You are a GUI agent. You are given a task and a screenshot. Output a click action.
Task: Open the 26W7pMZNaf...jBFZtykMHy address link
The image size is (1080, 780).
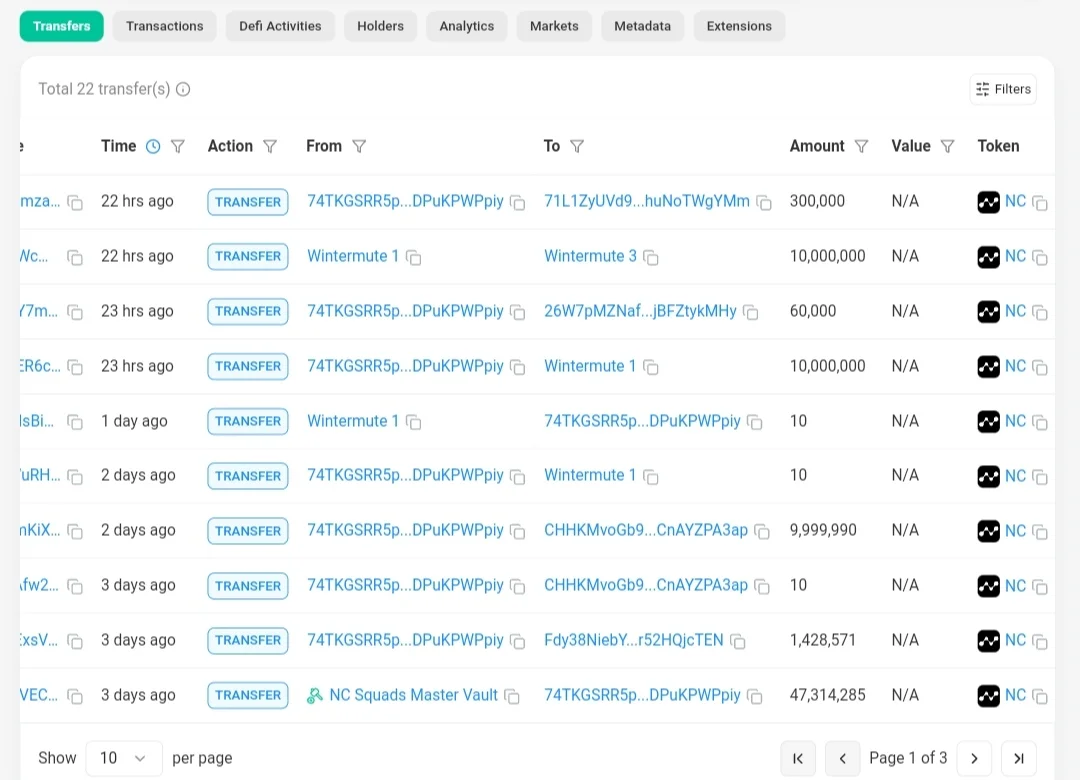click(641, 311)
